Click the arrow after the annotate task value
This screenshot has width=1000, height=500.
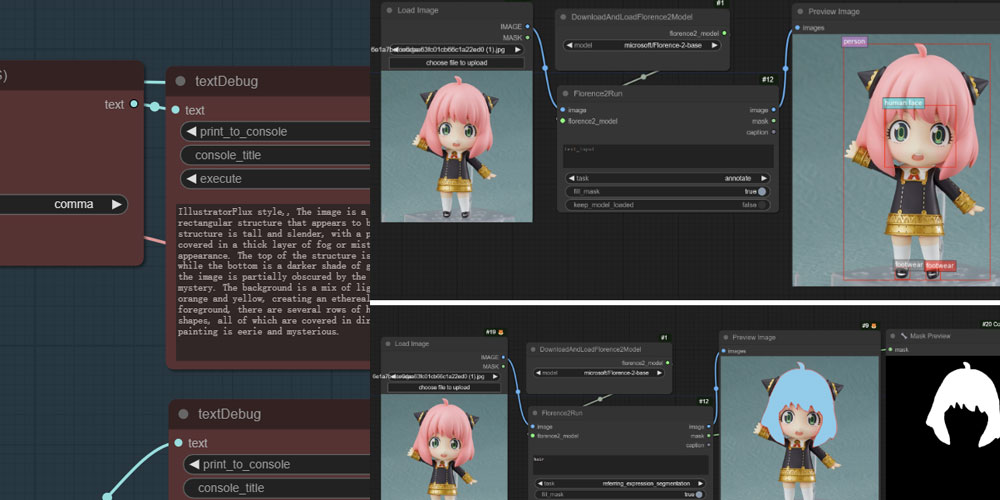[x=763, y=179]
